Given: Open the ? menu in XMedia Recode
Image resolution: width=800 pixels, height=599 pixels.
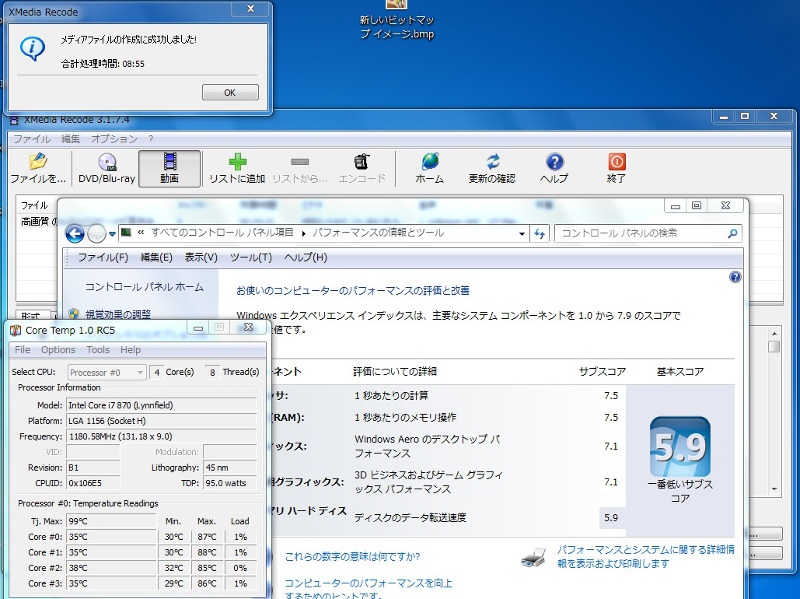Looking at the screenshot, I should point(151,139).
